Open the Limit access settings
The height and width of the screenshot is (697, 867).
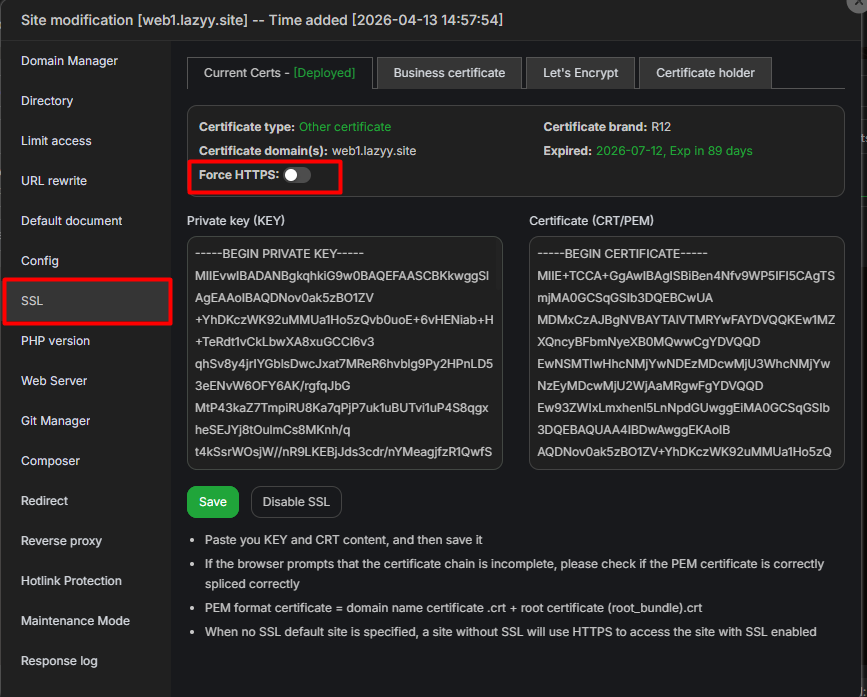[x=56, y=141]
